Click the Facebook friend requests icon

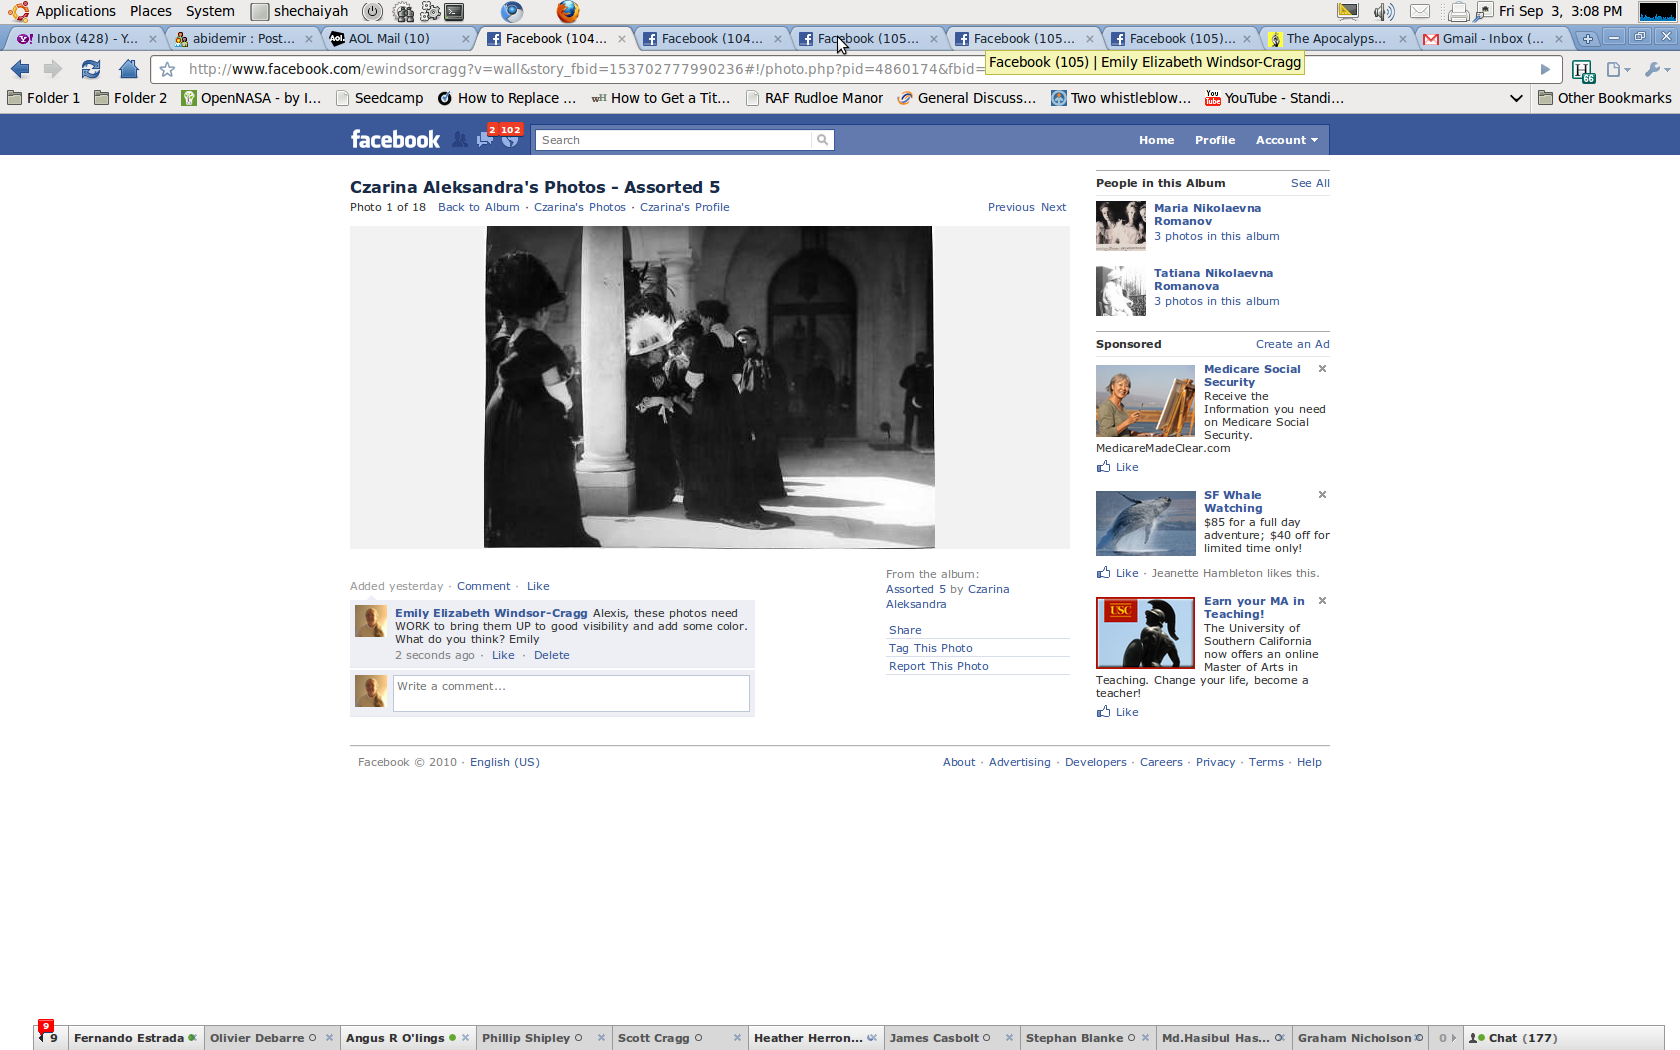pos(459,140)
